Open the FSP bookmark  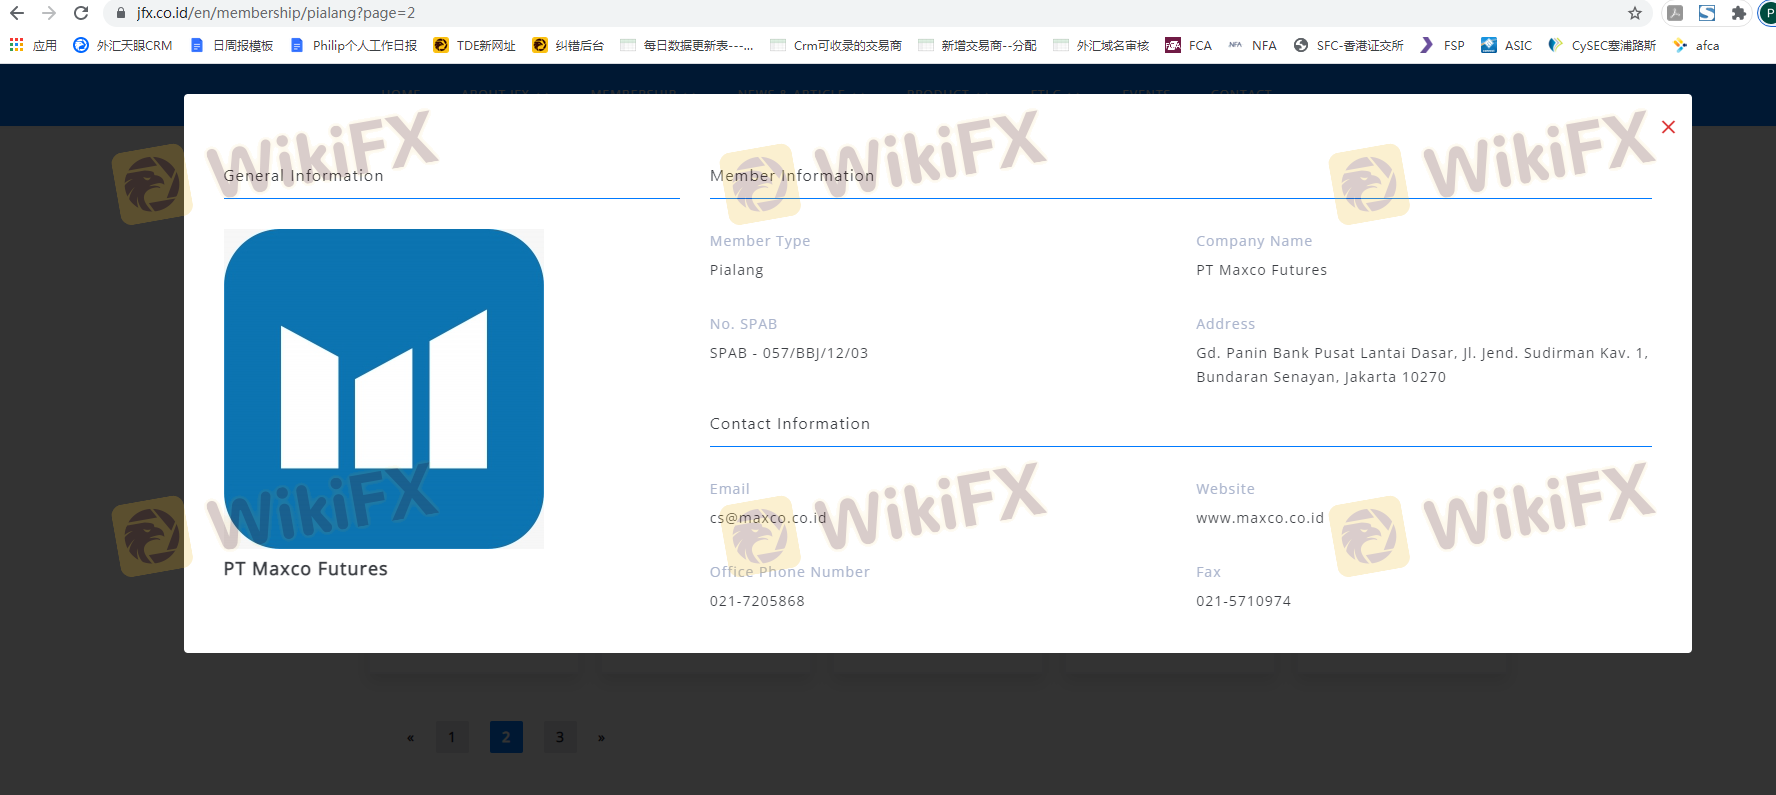[x=1443, y=45]
